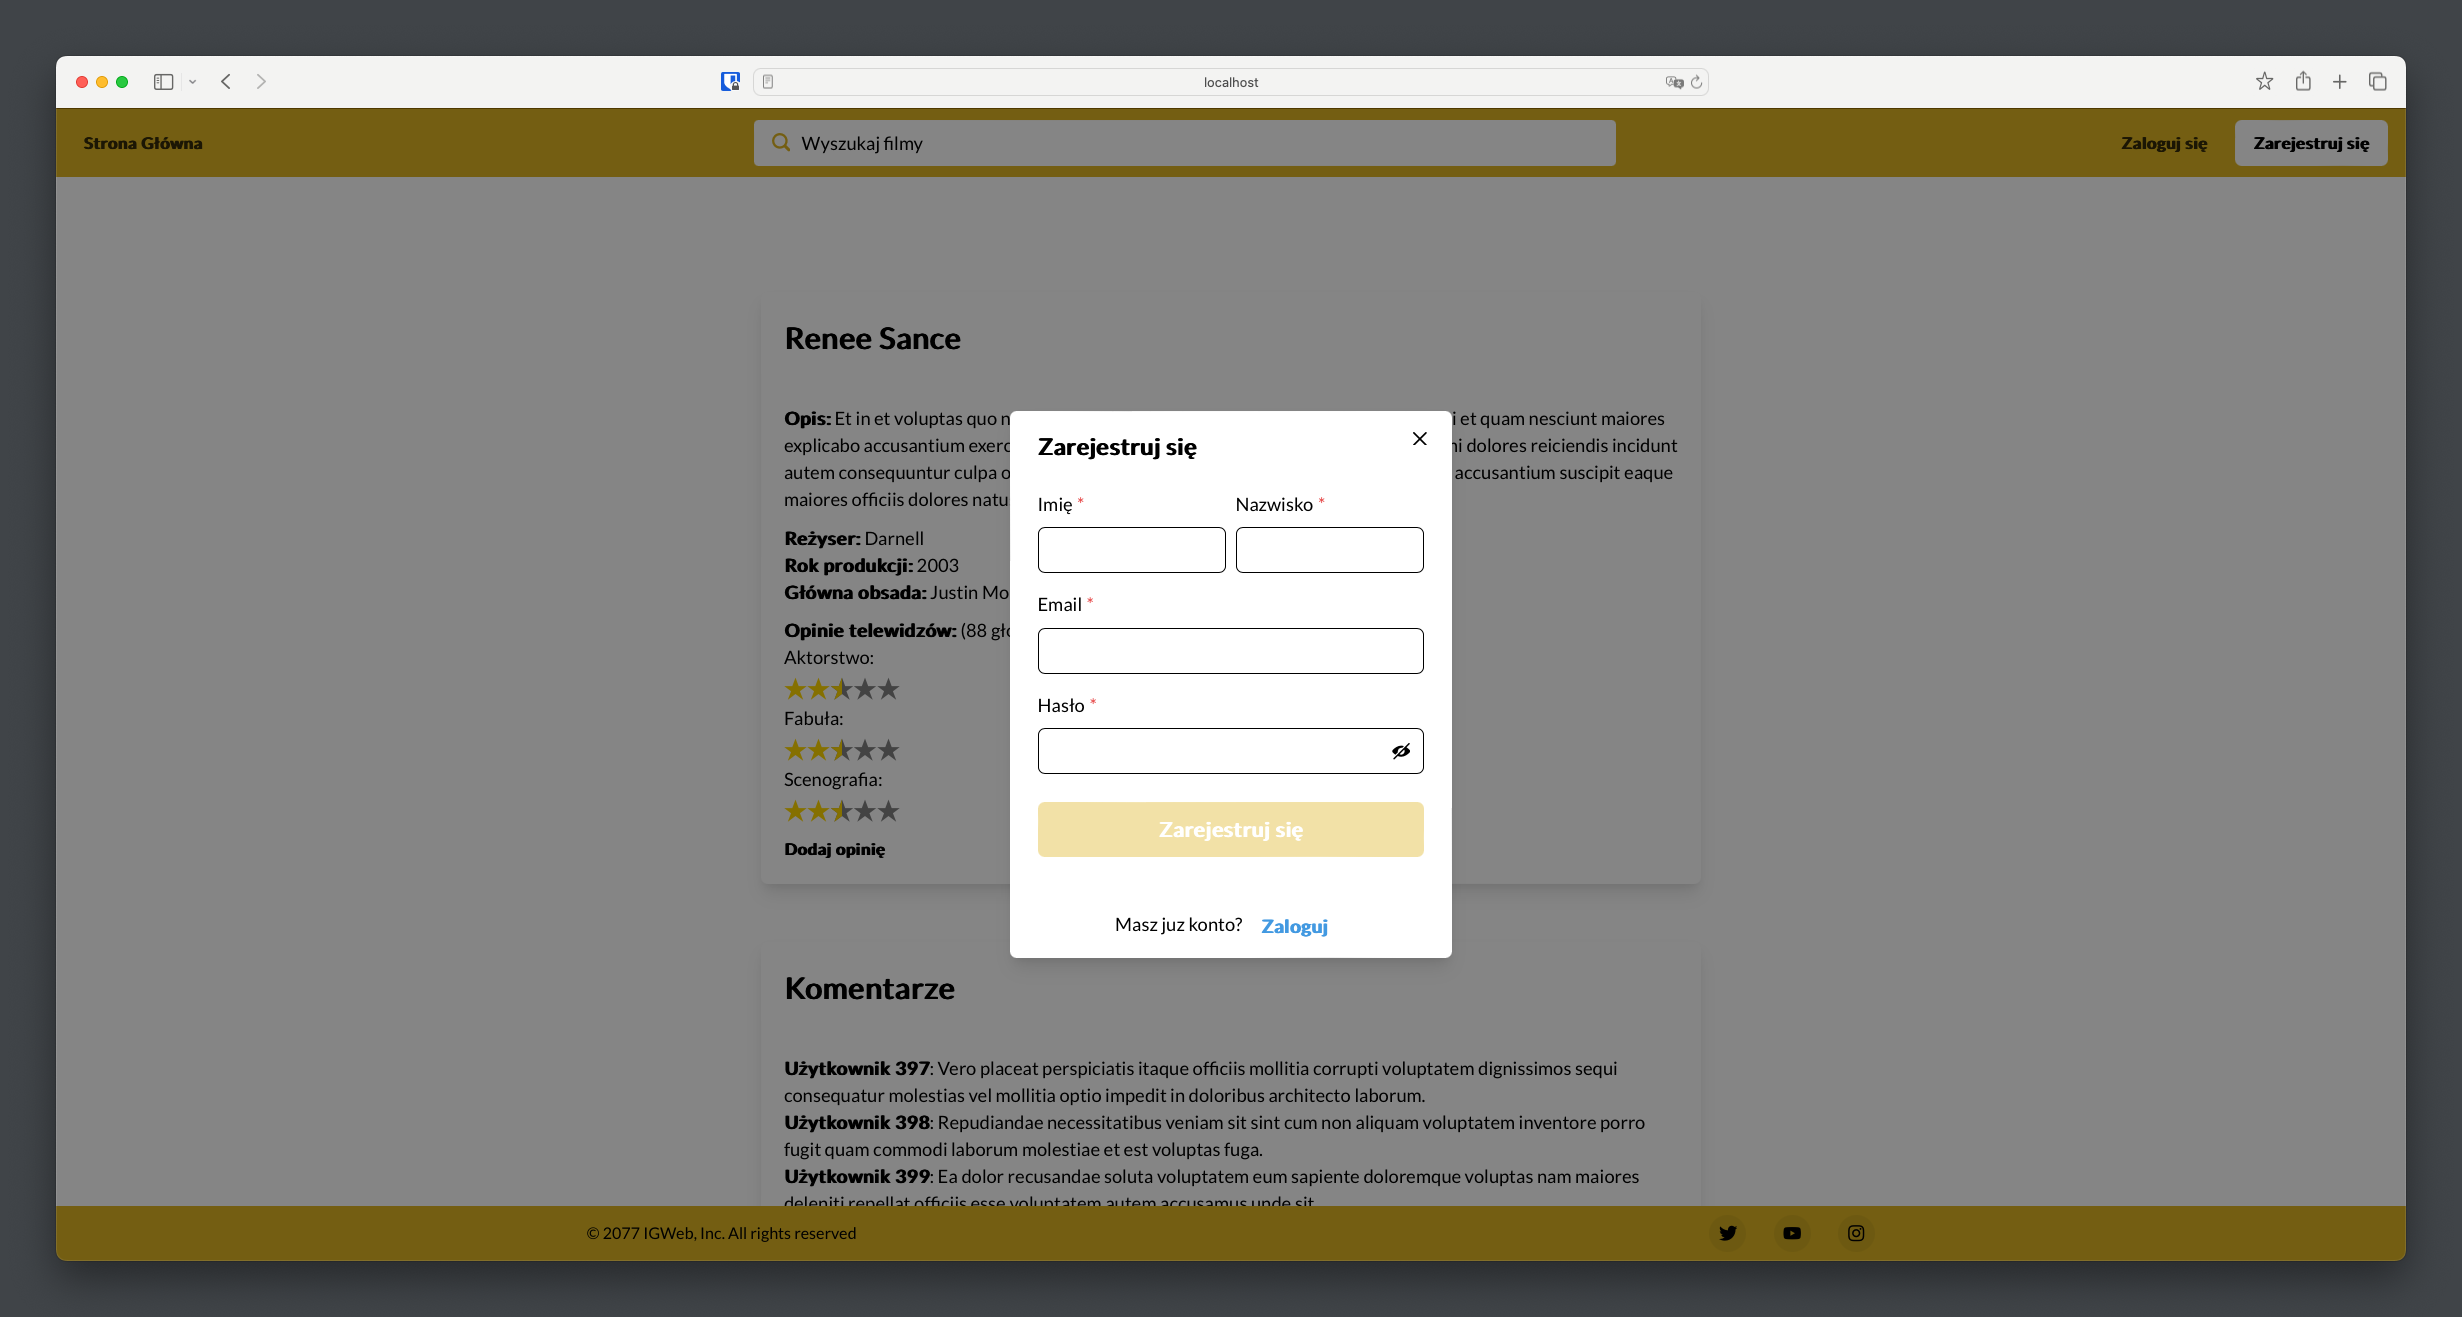Image resolution: width=2462 pixels, height=1317 pixels.
Task: Open the YouTube icon in the footer
Action: [1791, 1233]
